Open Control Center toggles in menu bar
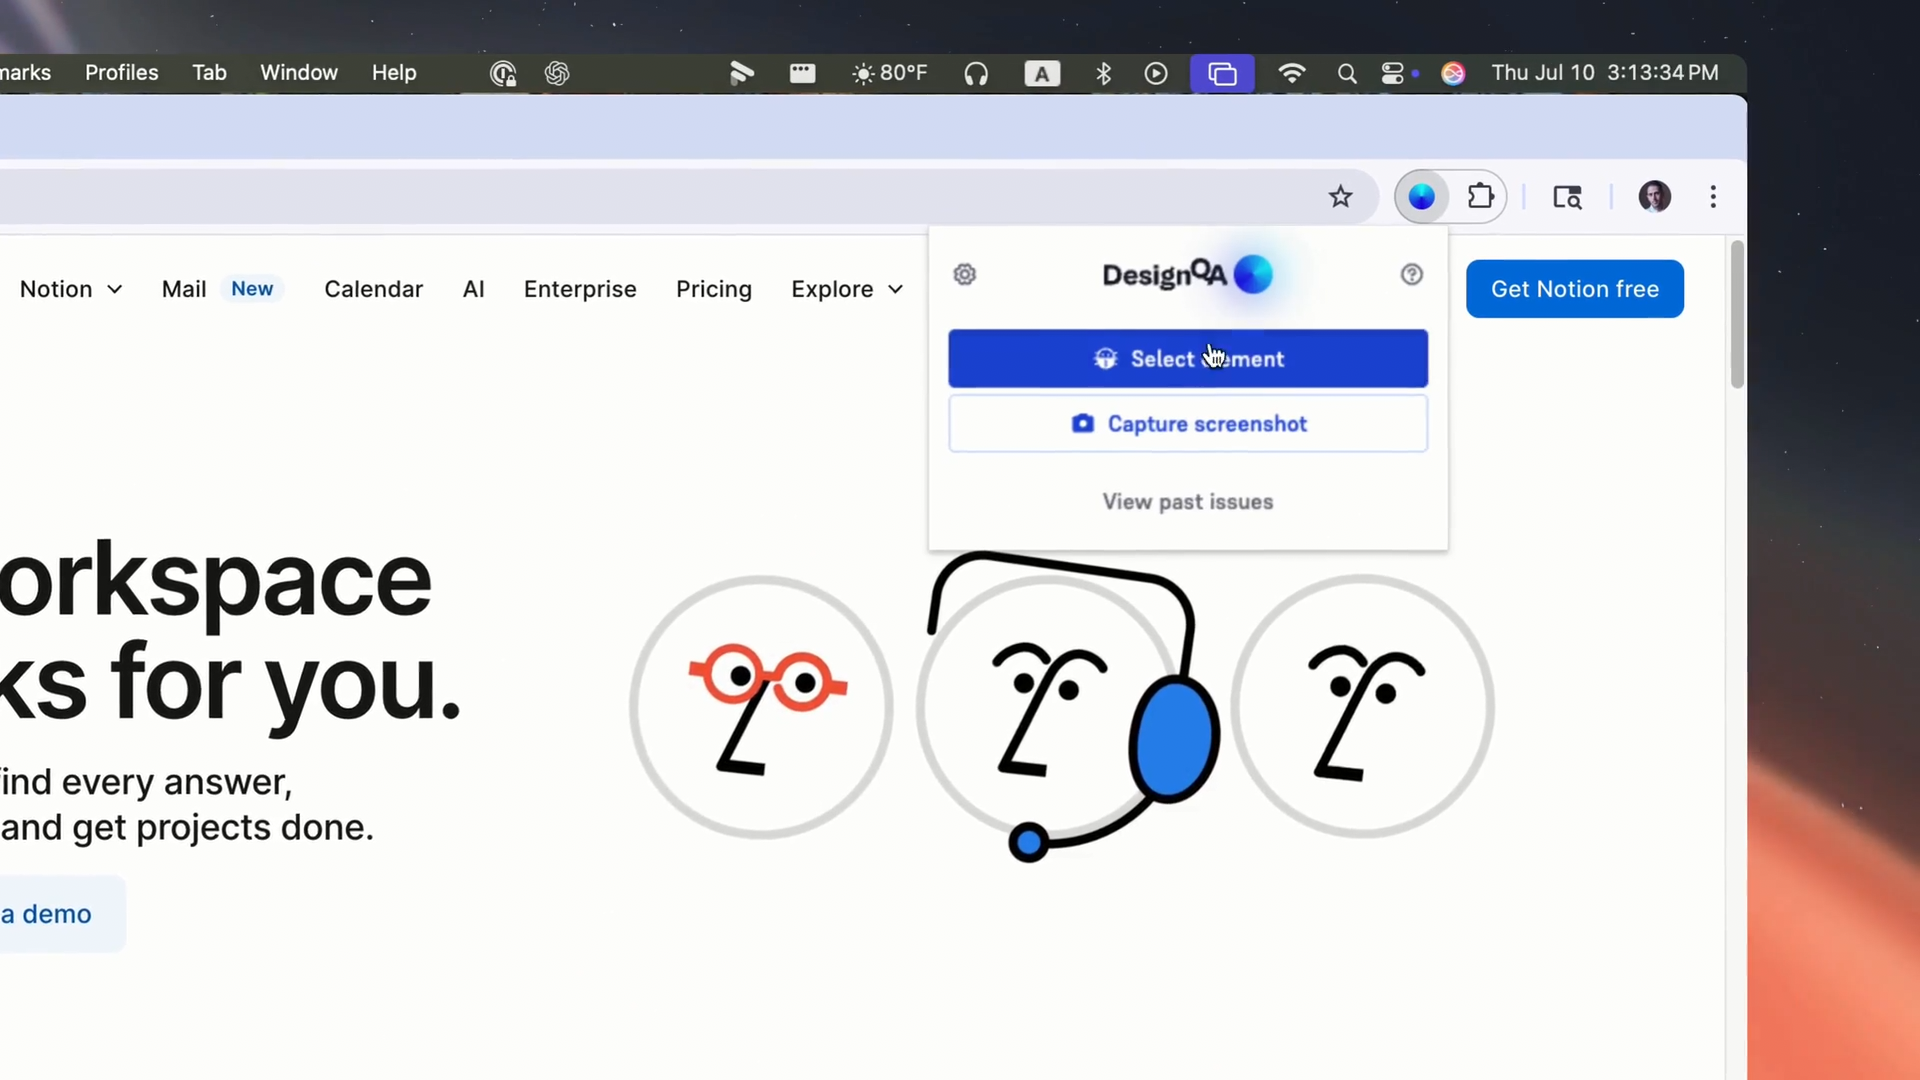1920x1080 pixels. [x=1392, y=73]
